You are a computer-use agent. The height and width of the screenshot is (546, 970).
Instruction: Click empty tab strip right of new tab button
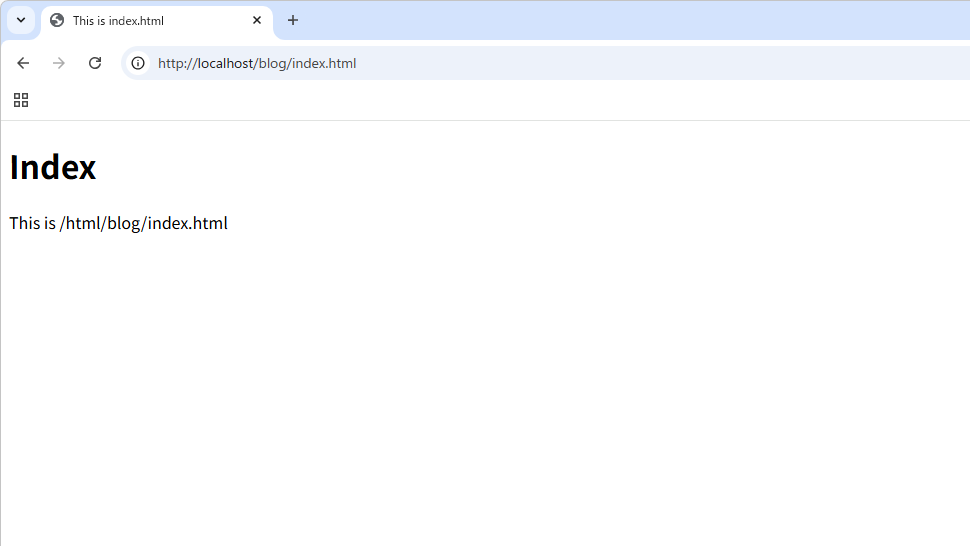point(600,20)
